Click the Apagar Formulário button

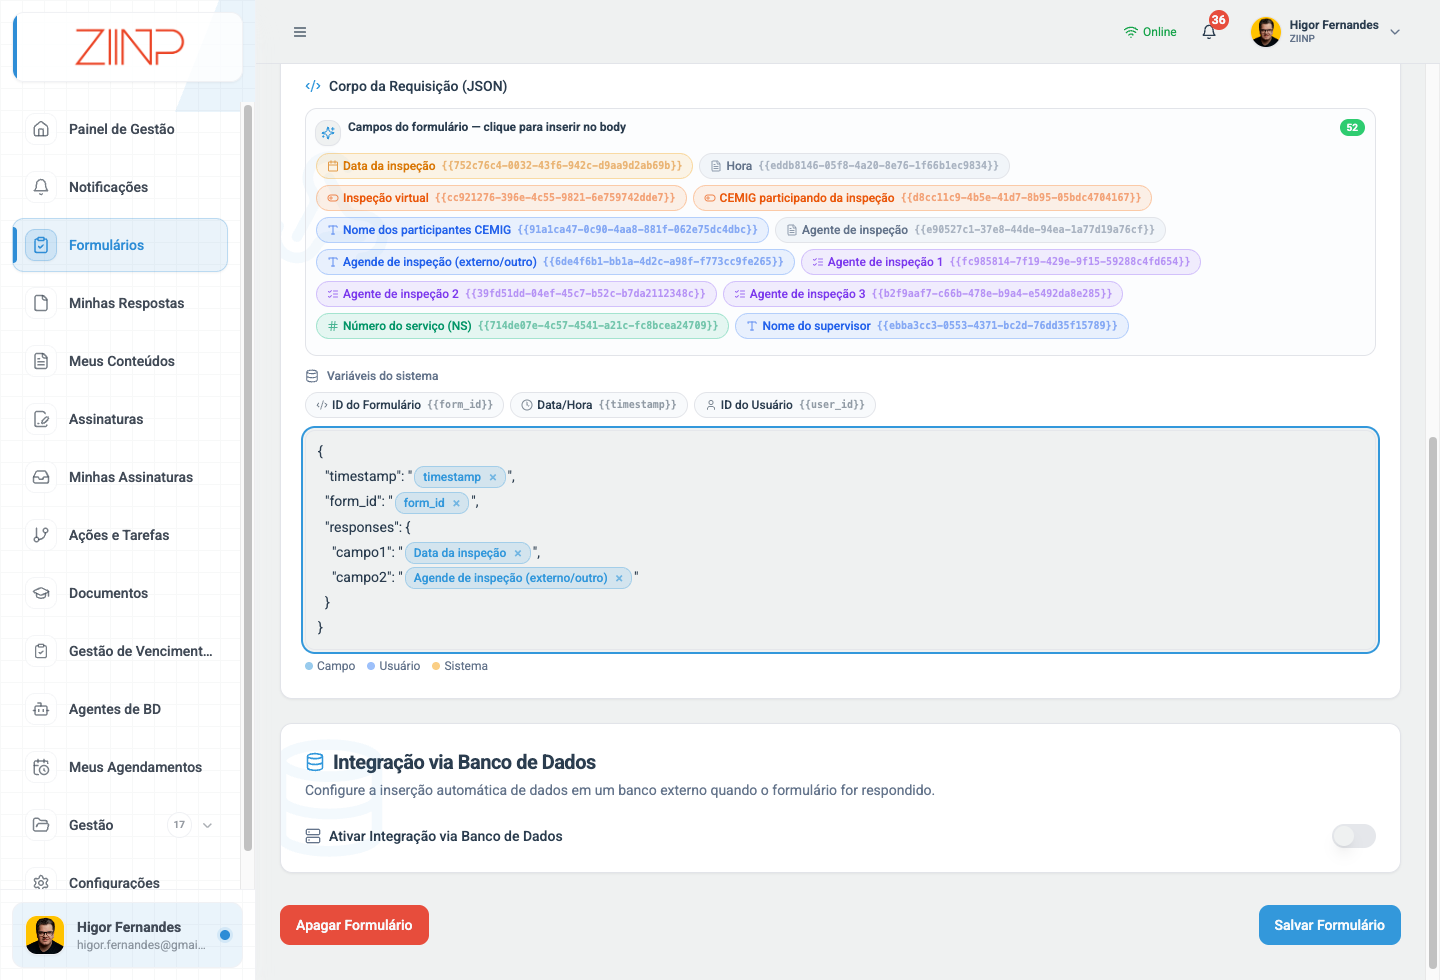pos(354,925)
